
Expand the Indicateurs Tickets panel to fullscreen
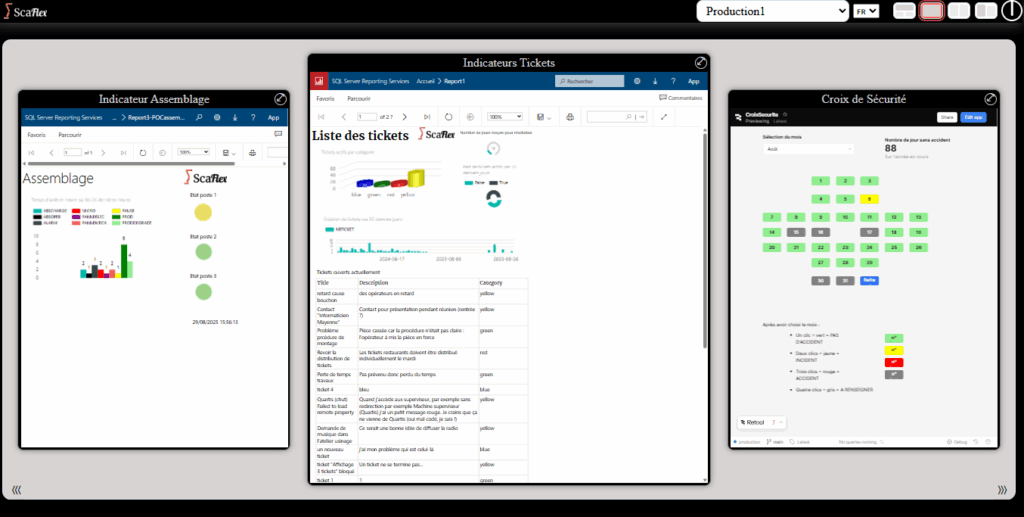(x=701, y=62)
